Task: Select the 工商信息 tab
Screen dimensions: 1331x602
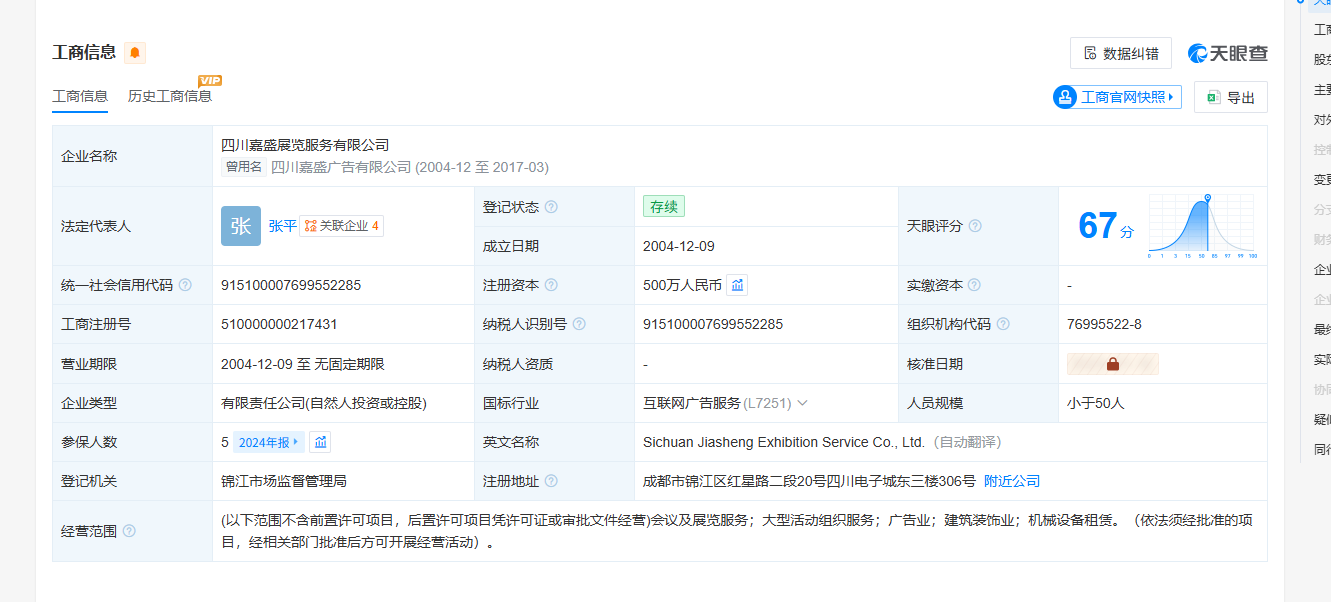Action: (x=80, y=96)
